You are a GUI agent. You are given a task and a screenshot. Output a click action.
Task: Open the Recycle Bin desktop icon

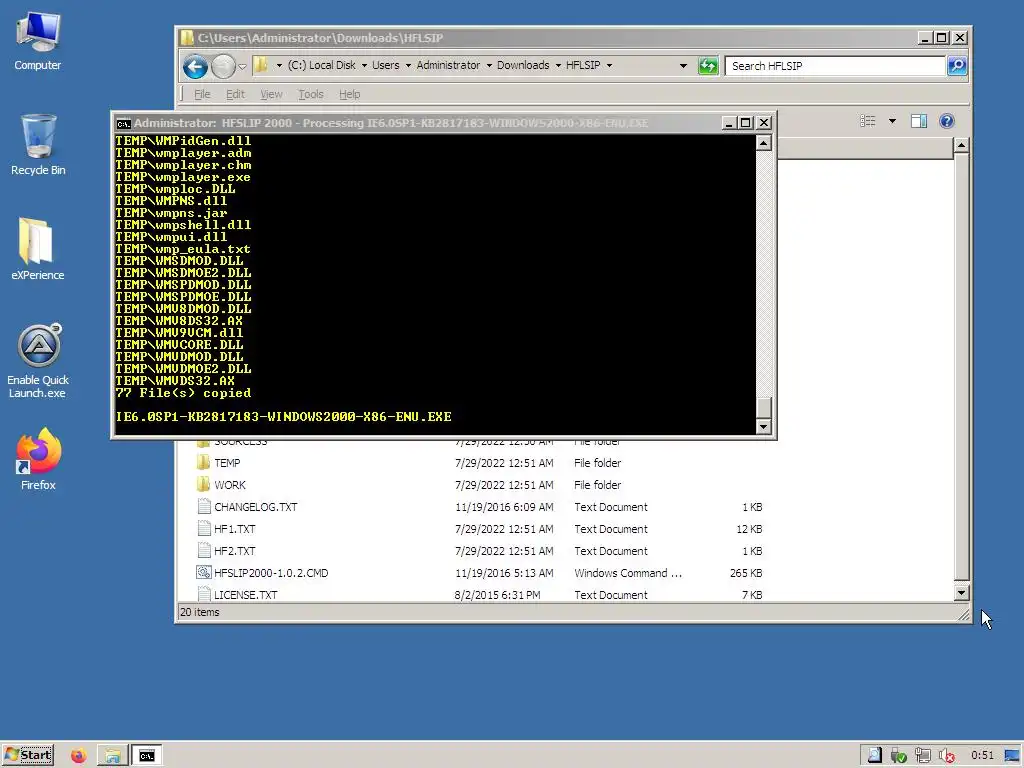coord(38,145)
